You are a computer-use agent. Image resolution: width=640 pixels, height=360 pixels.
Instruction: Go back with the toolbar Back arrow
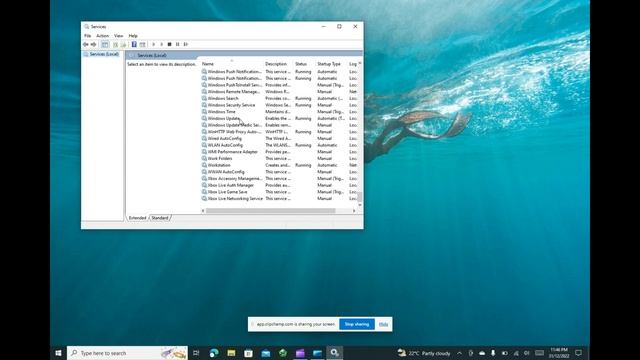pos(86,44)
